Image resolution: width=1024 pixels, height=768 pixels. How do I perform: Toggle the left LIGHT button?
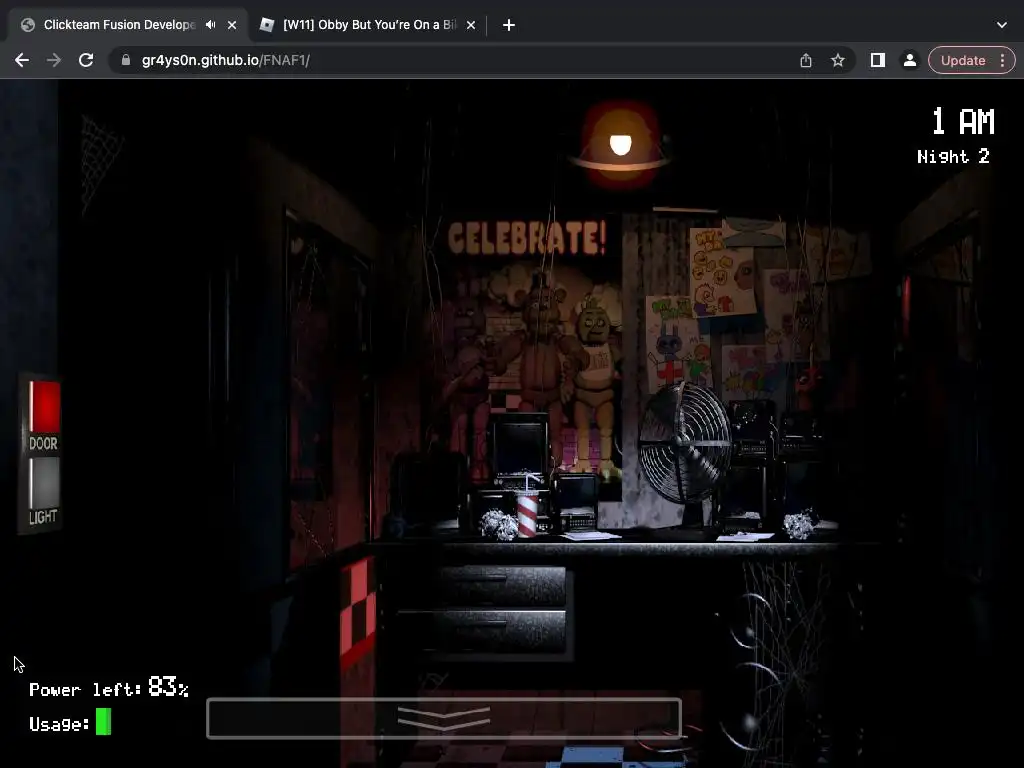[x=44, y=483]
